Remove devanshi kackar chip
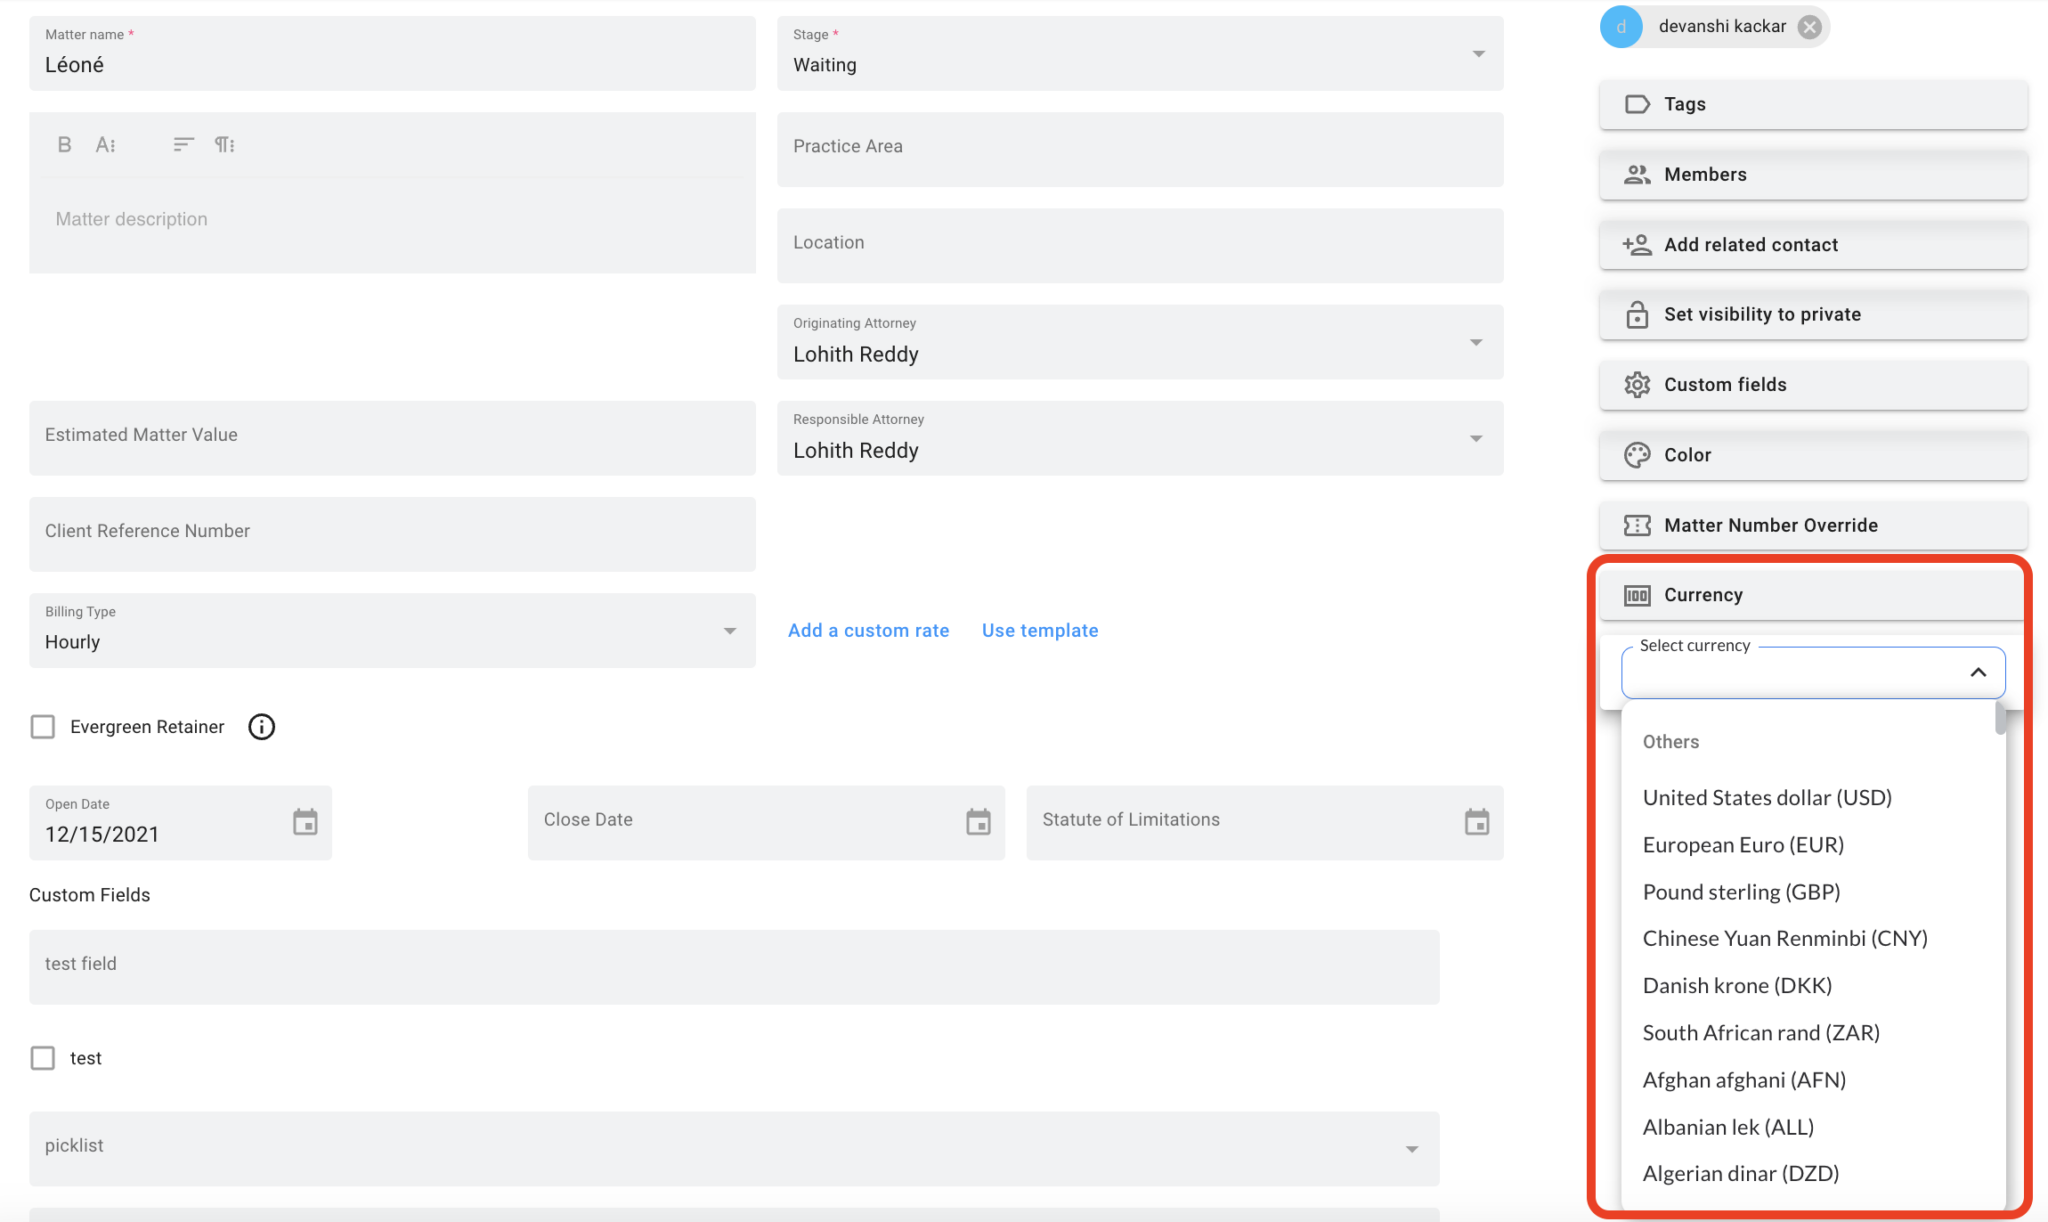This screenshot has width=2048, height=1222. pos(1809,27)
